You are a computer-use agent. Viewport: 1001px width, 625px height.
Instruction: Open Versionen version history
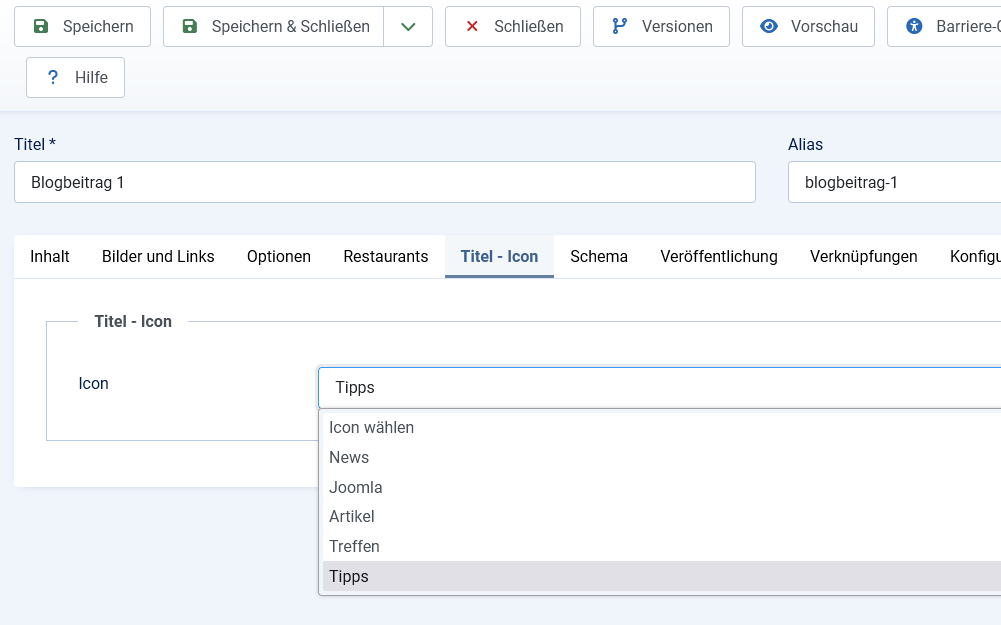pyautogui.click(x=661, y=26)
